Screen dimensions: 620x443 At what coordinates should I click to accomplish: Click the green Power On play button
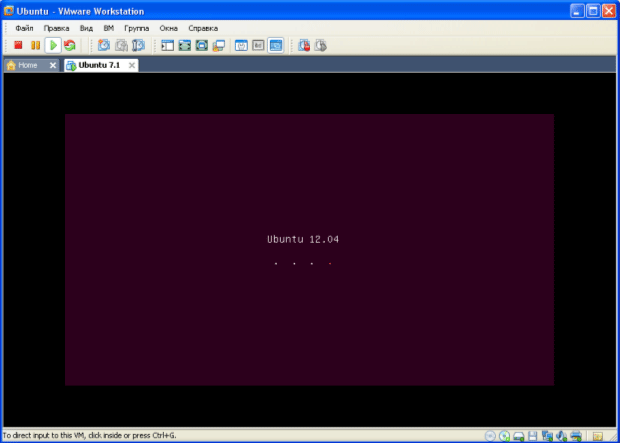pyautogui.click(x=53, y=45)
